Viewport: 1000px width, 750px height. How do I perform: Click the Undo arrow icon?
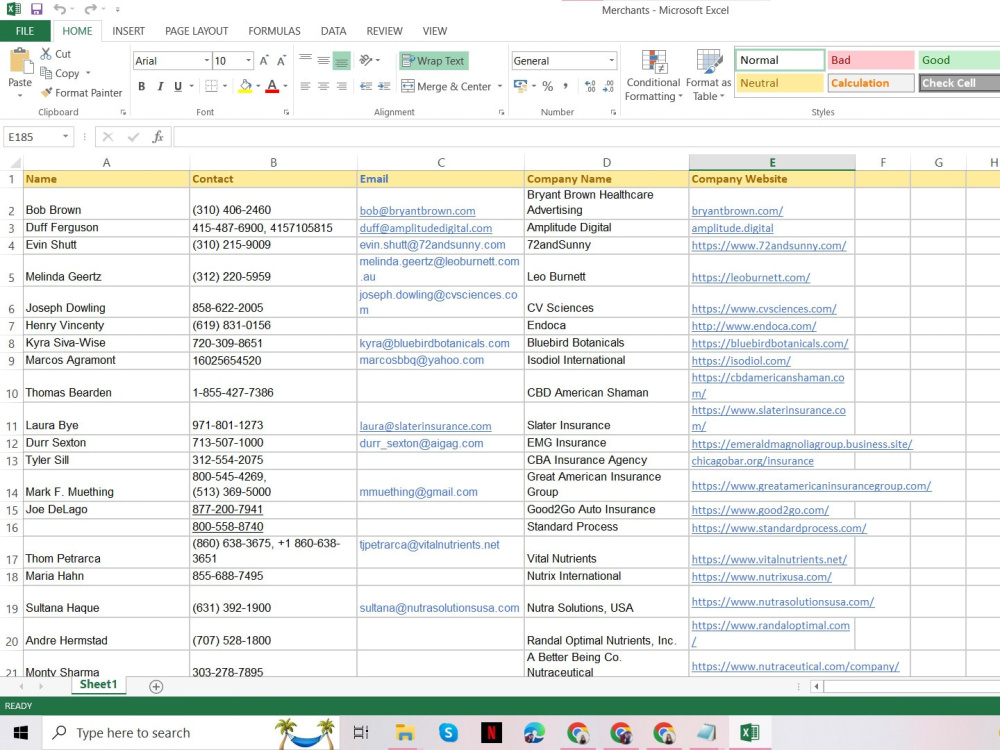click(59, 9)
